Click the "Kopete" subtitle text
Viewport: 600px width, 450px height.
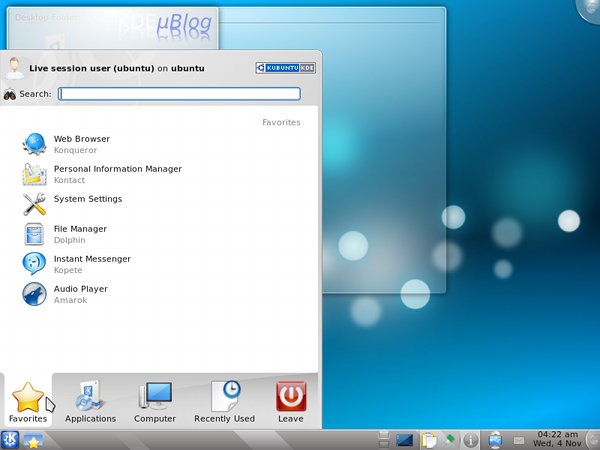click(68, 270)
